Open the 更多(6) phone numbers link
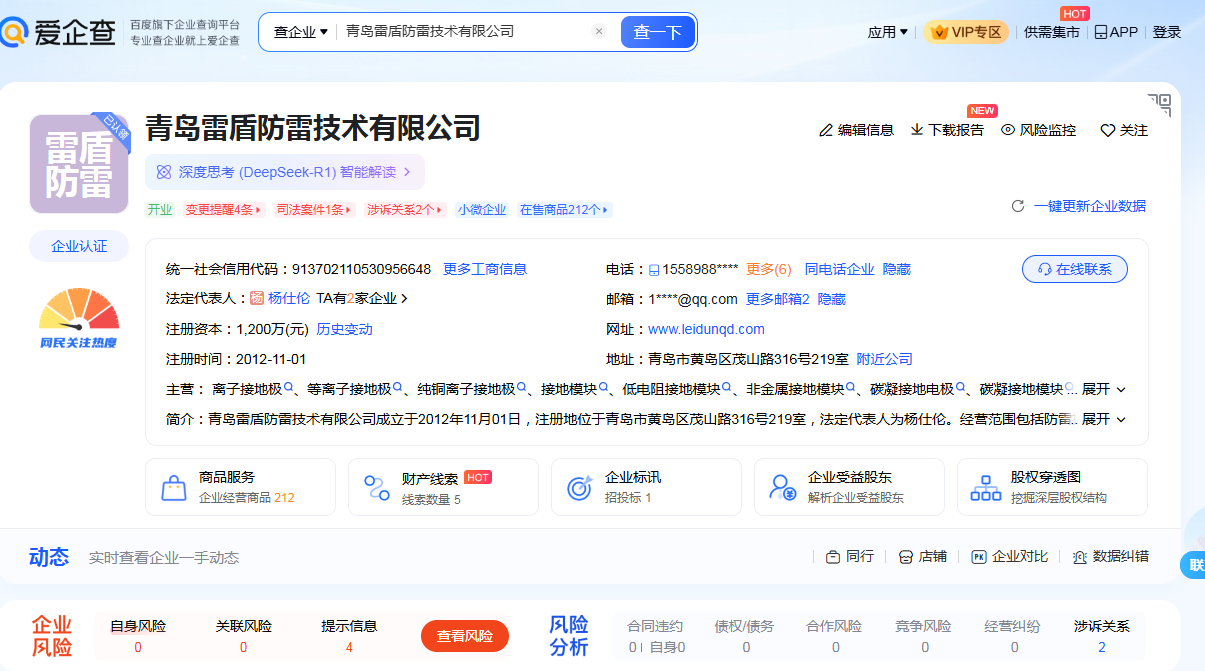 769,269
